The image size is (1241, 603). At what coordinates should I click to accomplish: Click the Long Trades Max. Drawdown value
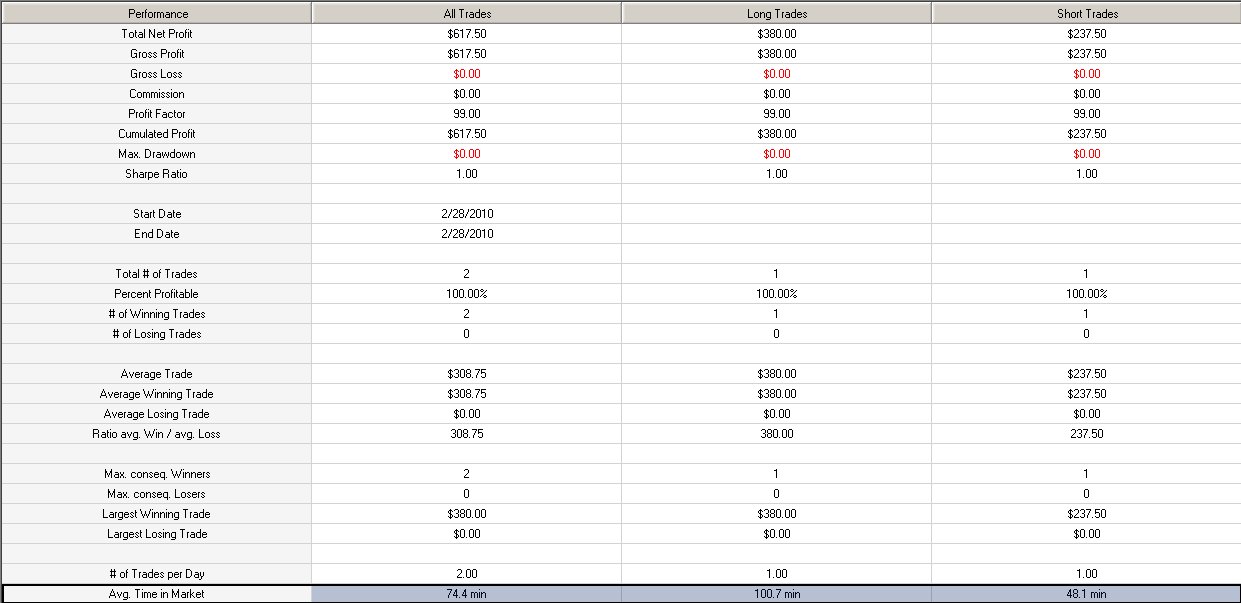pos(777,154)
